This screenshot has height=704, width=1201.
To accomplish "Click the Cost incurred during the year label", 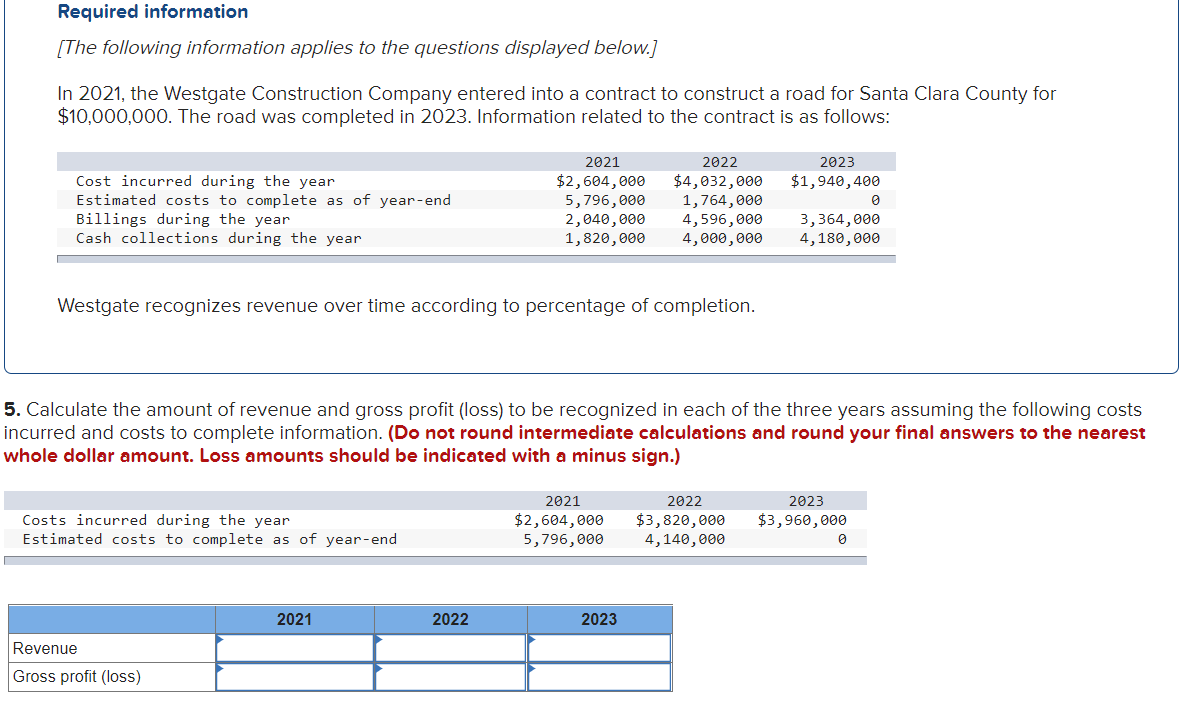I will point(205,181).
